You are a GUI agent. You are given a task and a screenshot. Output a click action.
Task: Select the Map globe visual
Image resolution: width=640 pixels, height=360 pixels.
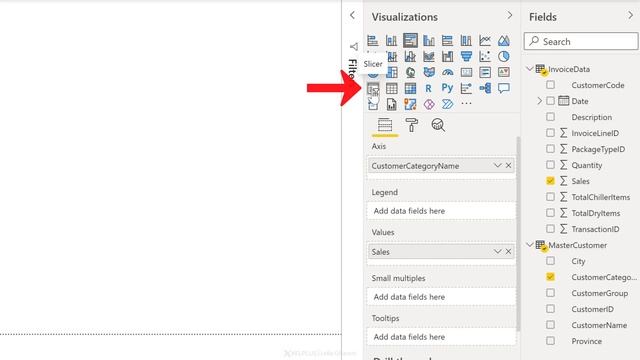pyautogui.click(x=410, y=72)
